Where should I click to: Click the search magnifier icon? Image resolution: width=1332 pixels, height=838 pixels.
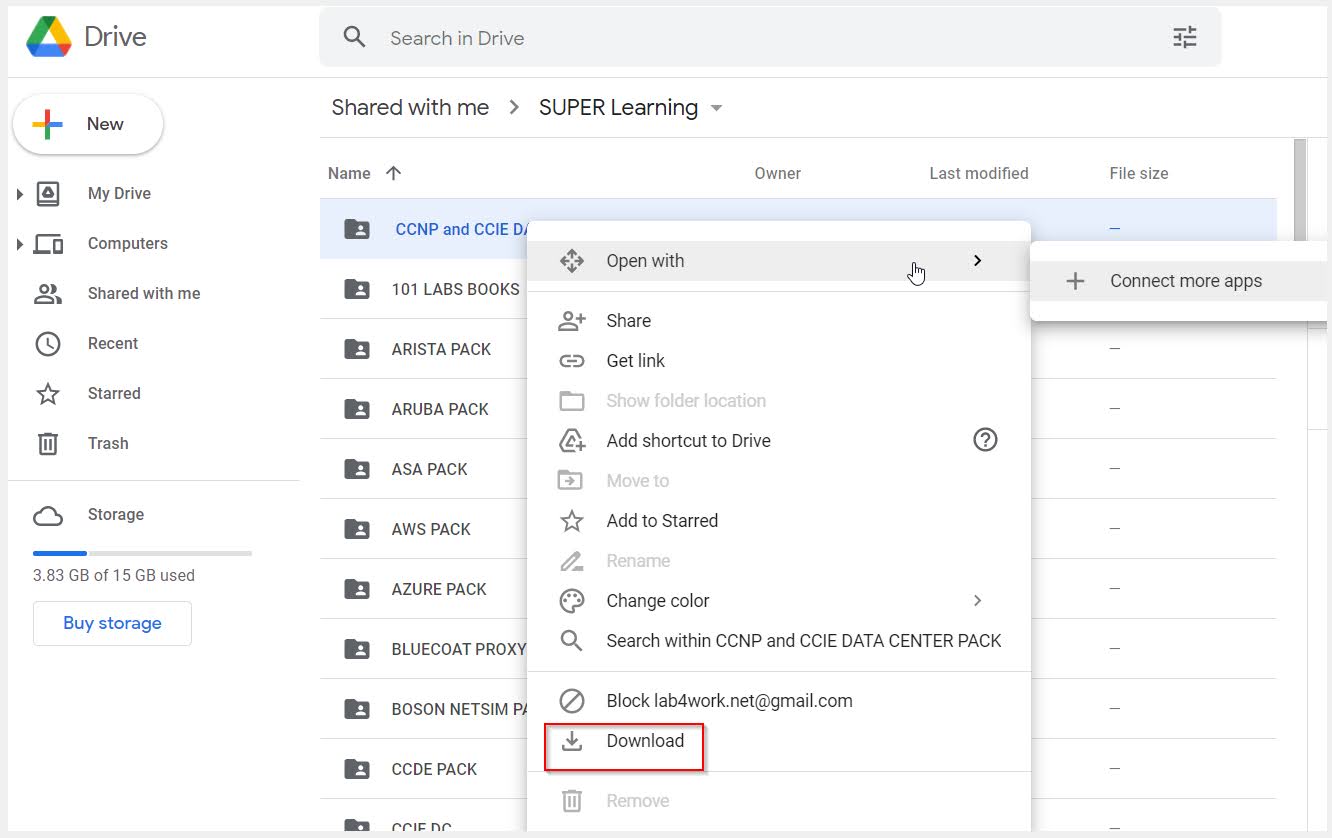click(x=354, y=38)
